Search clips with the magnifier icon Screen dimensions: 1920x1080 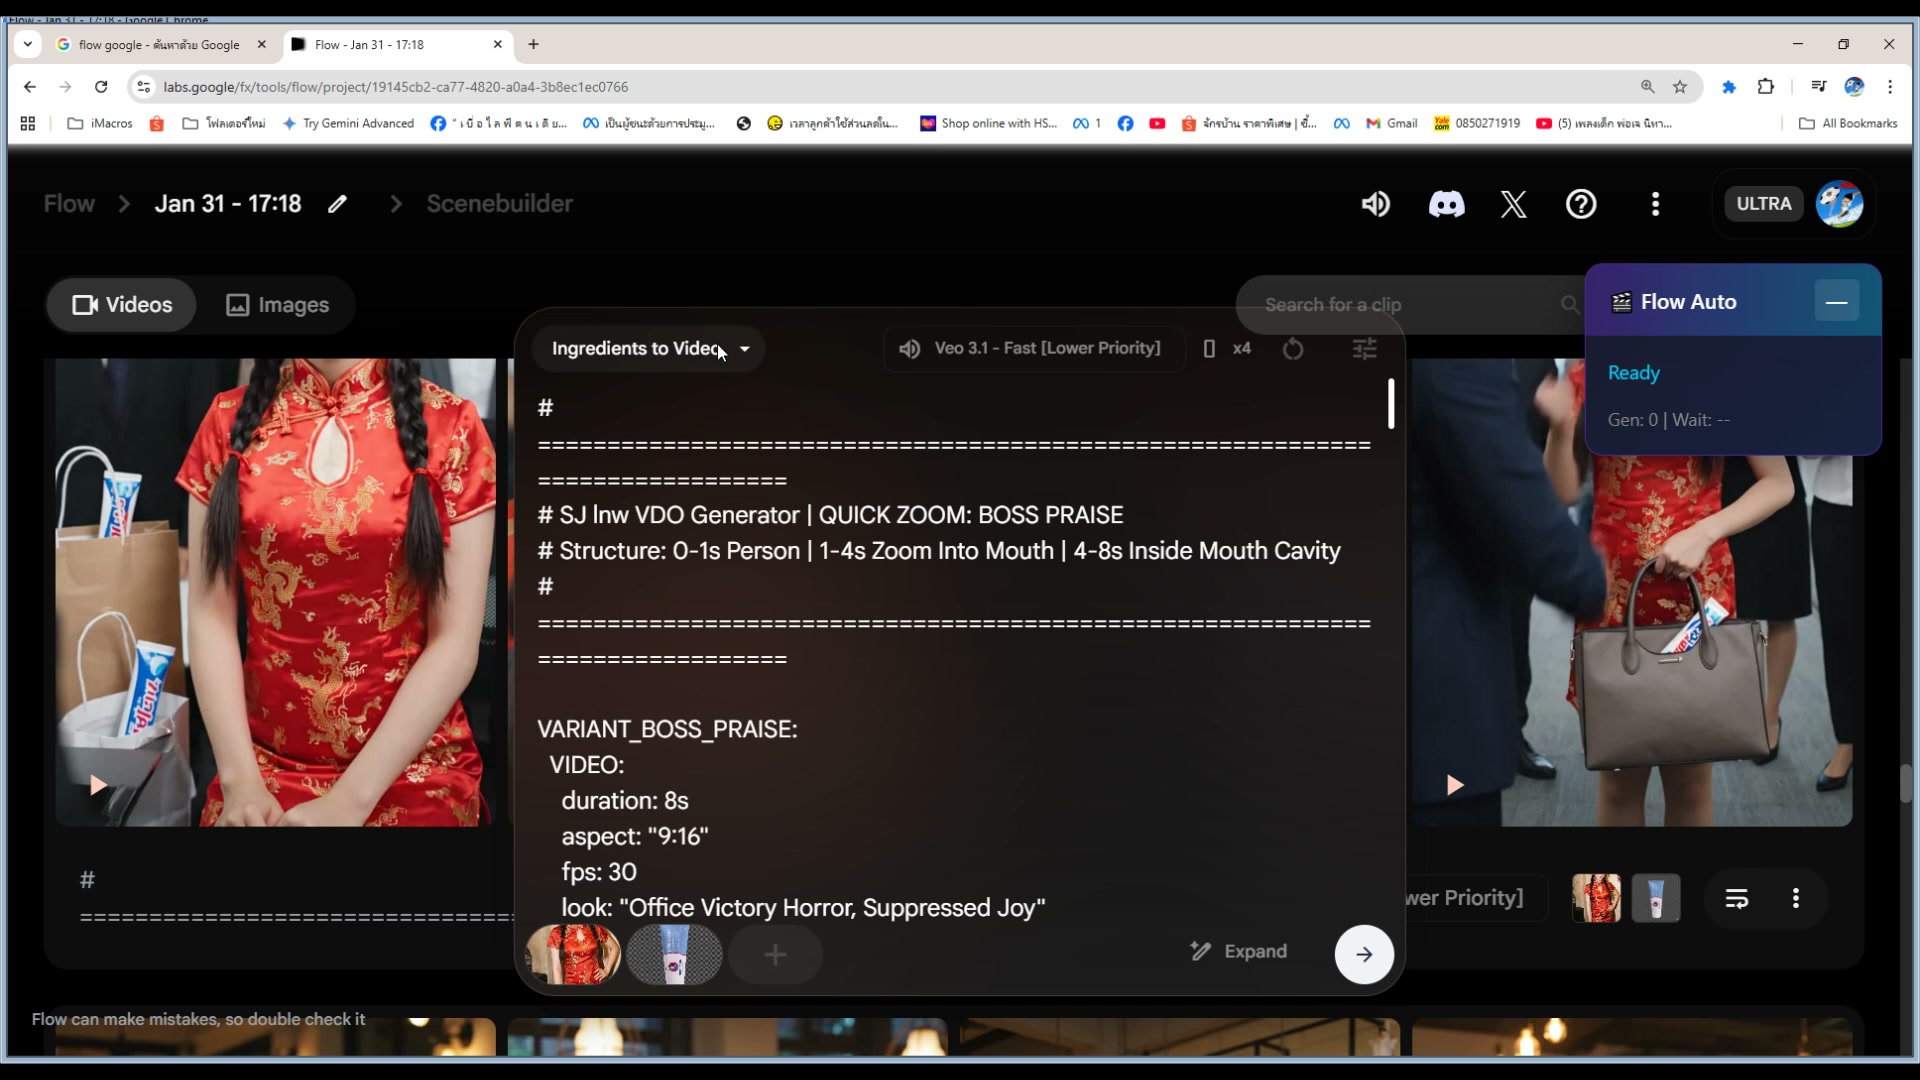click(x=1569, y=305)
